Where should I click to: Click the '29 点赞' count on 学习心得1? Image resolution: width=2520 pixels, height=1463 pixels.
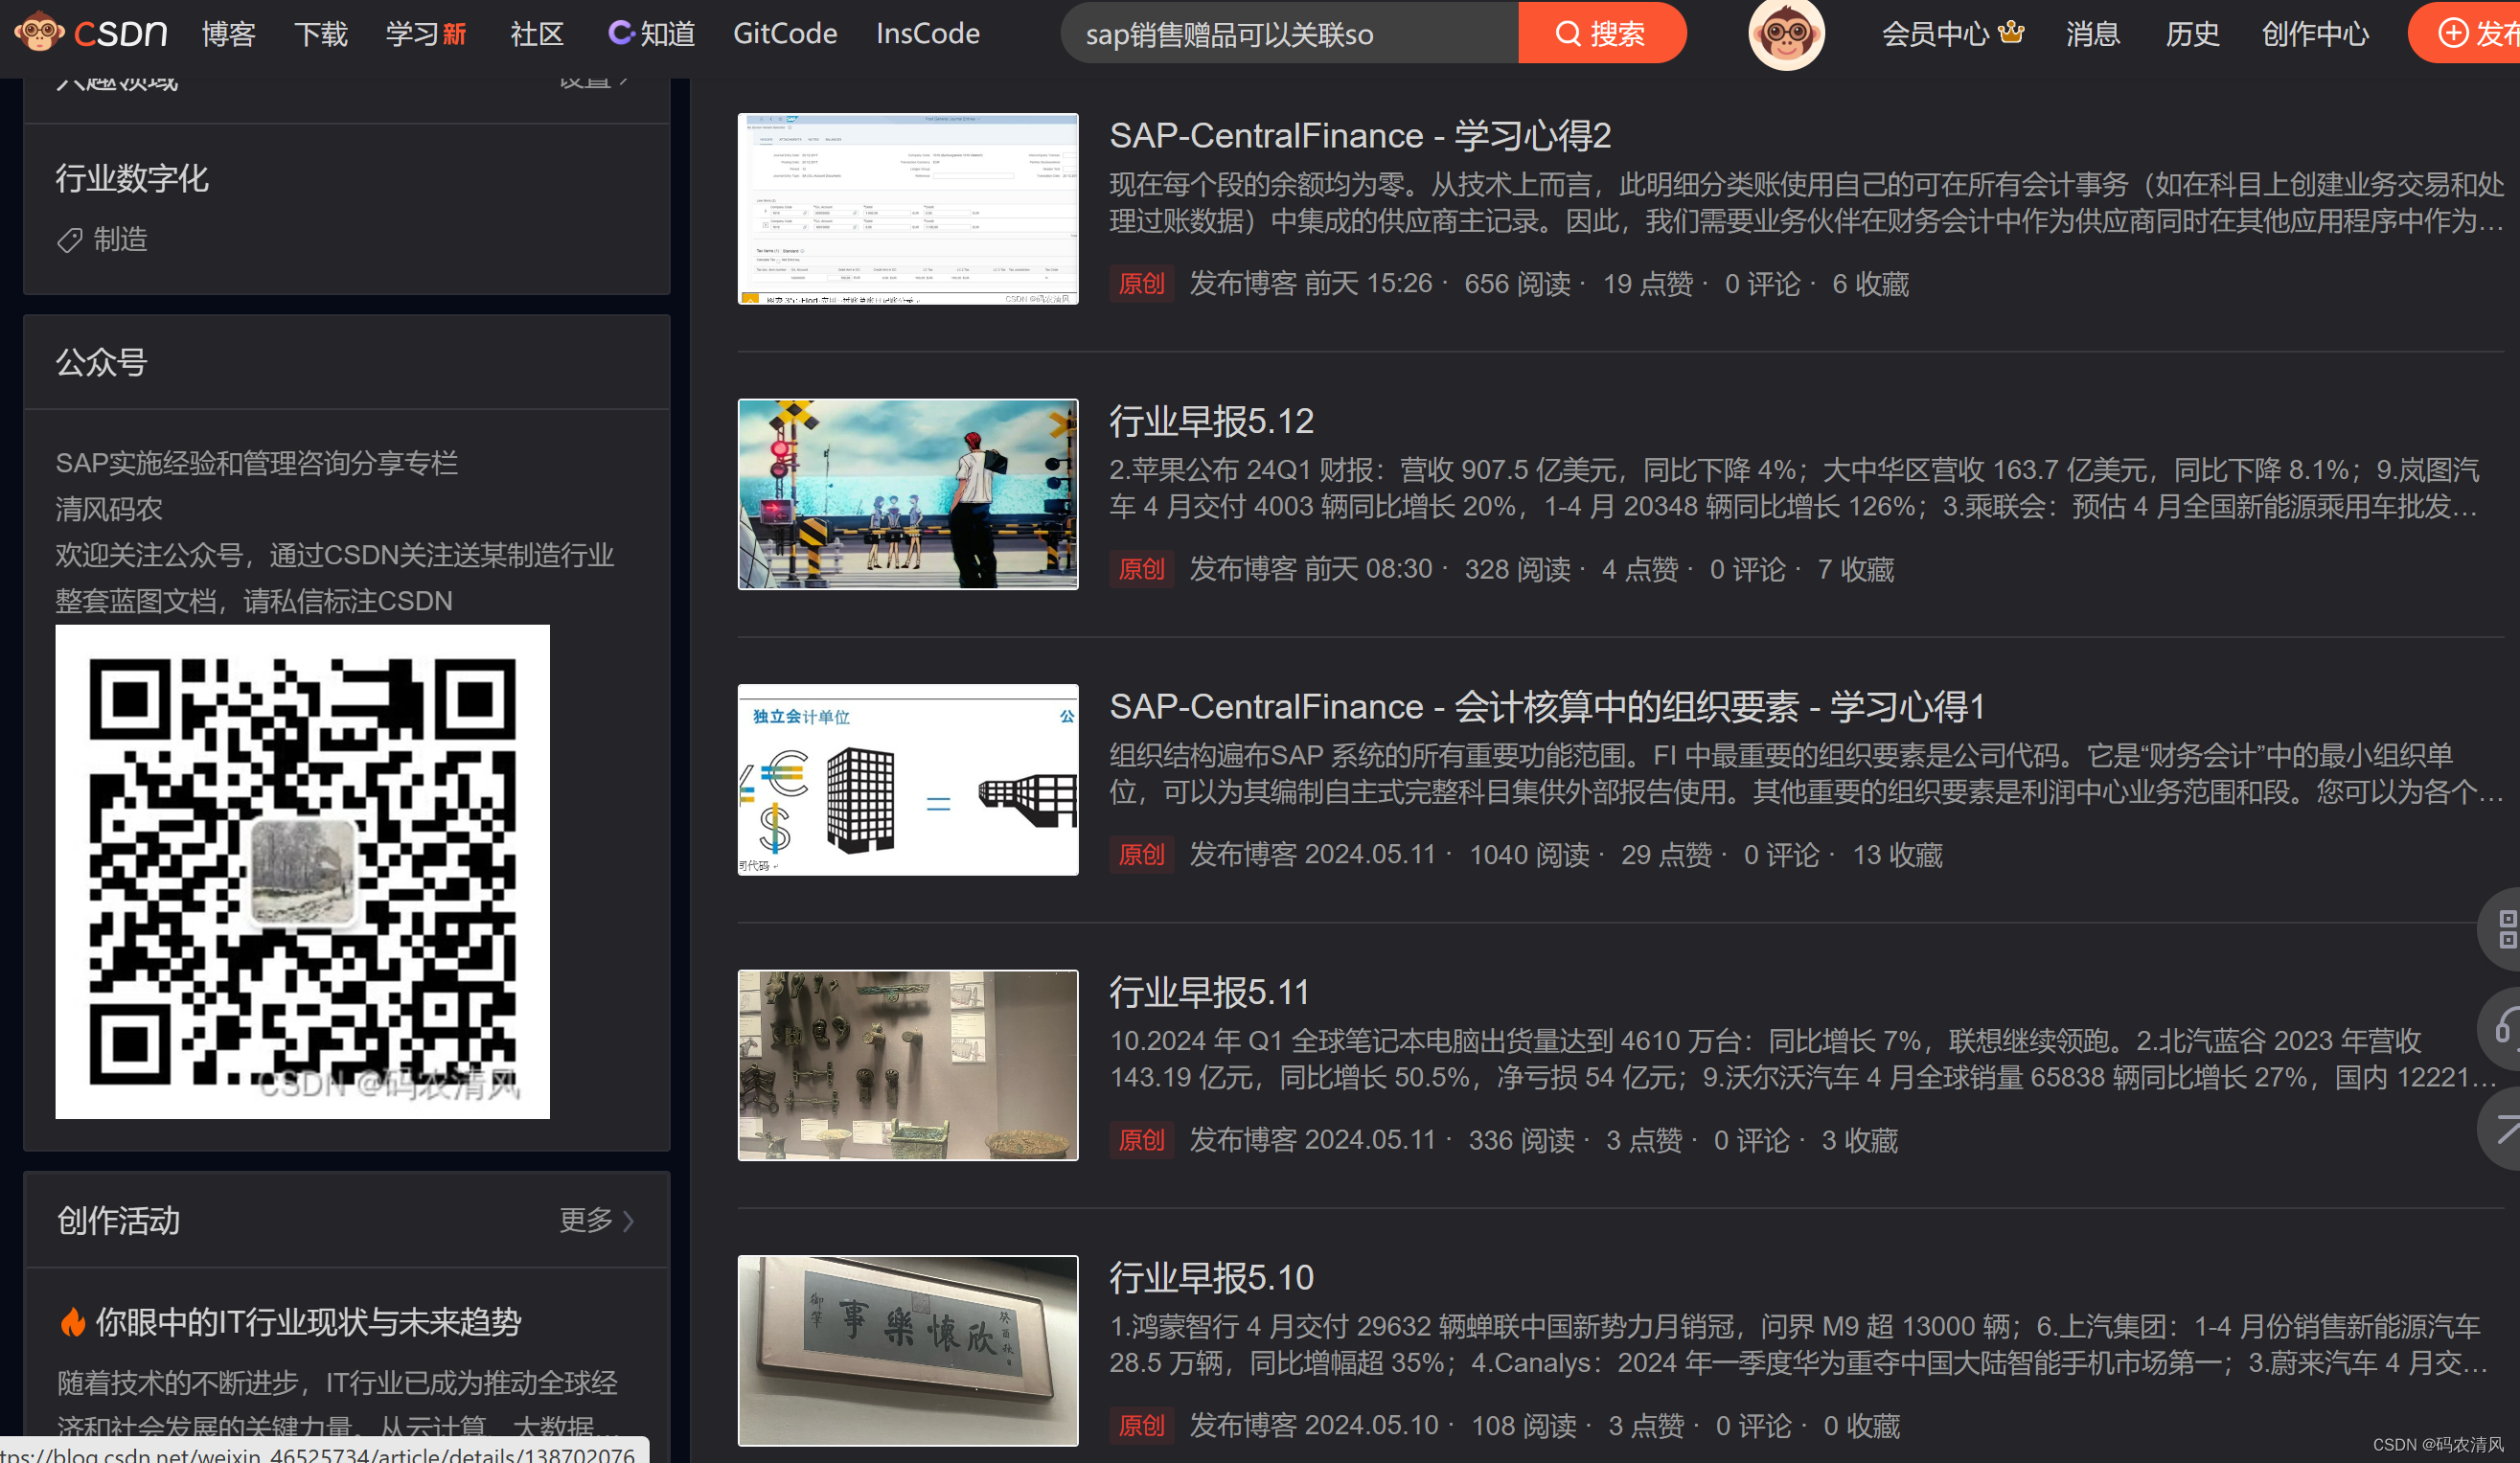(1666, 855)
